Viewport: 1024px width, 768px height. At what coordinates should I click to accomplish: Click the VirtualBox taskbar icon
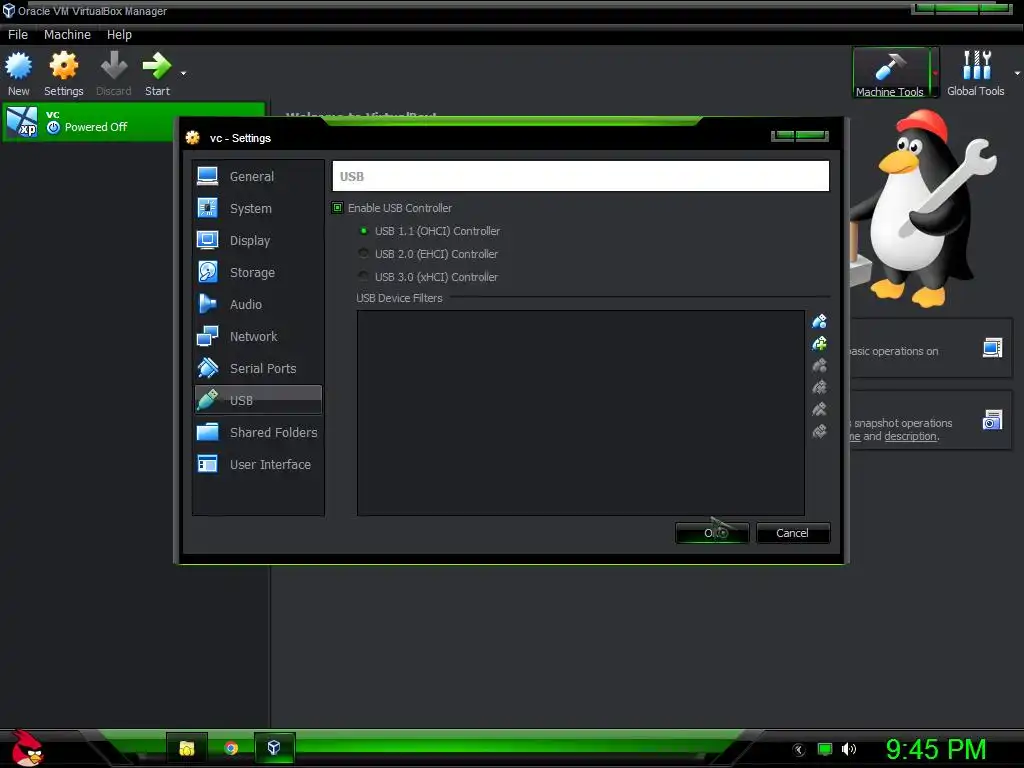click(x=274, y=748)
